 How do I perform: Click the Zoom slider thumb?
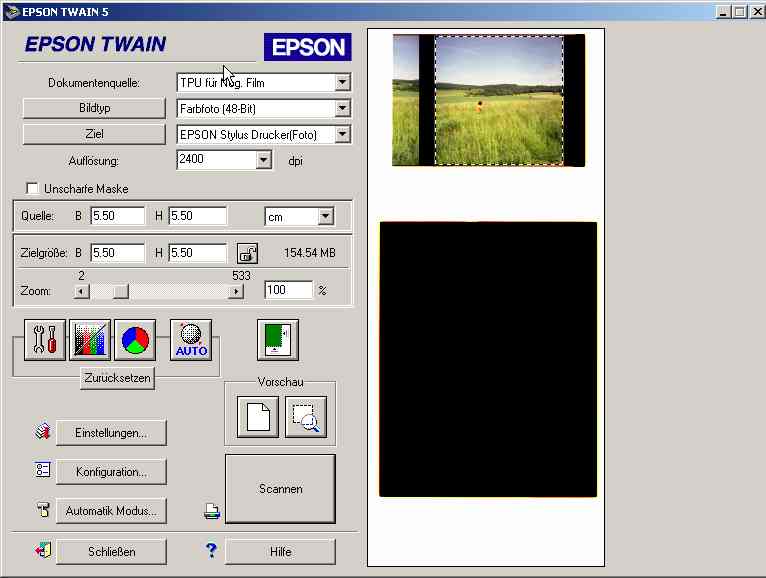pyautogui.click(x=121, y=291)
